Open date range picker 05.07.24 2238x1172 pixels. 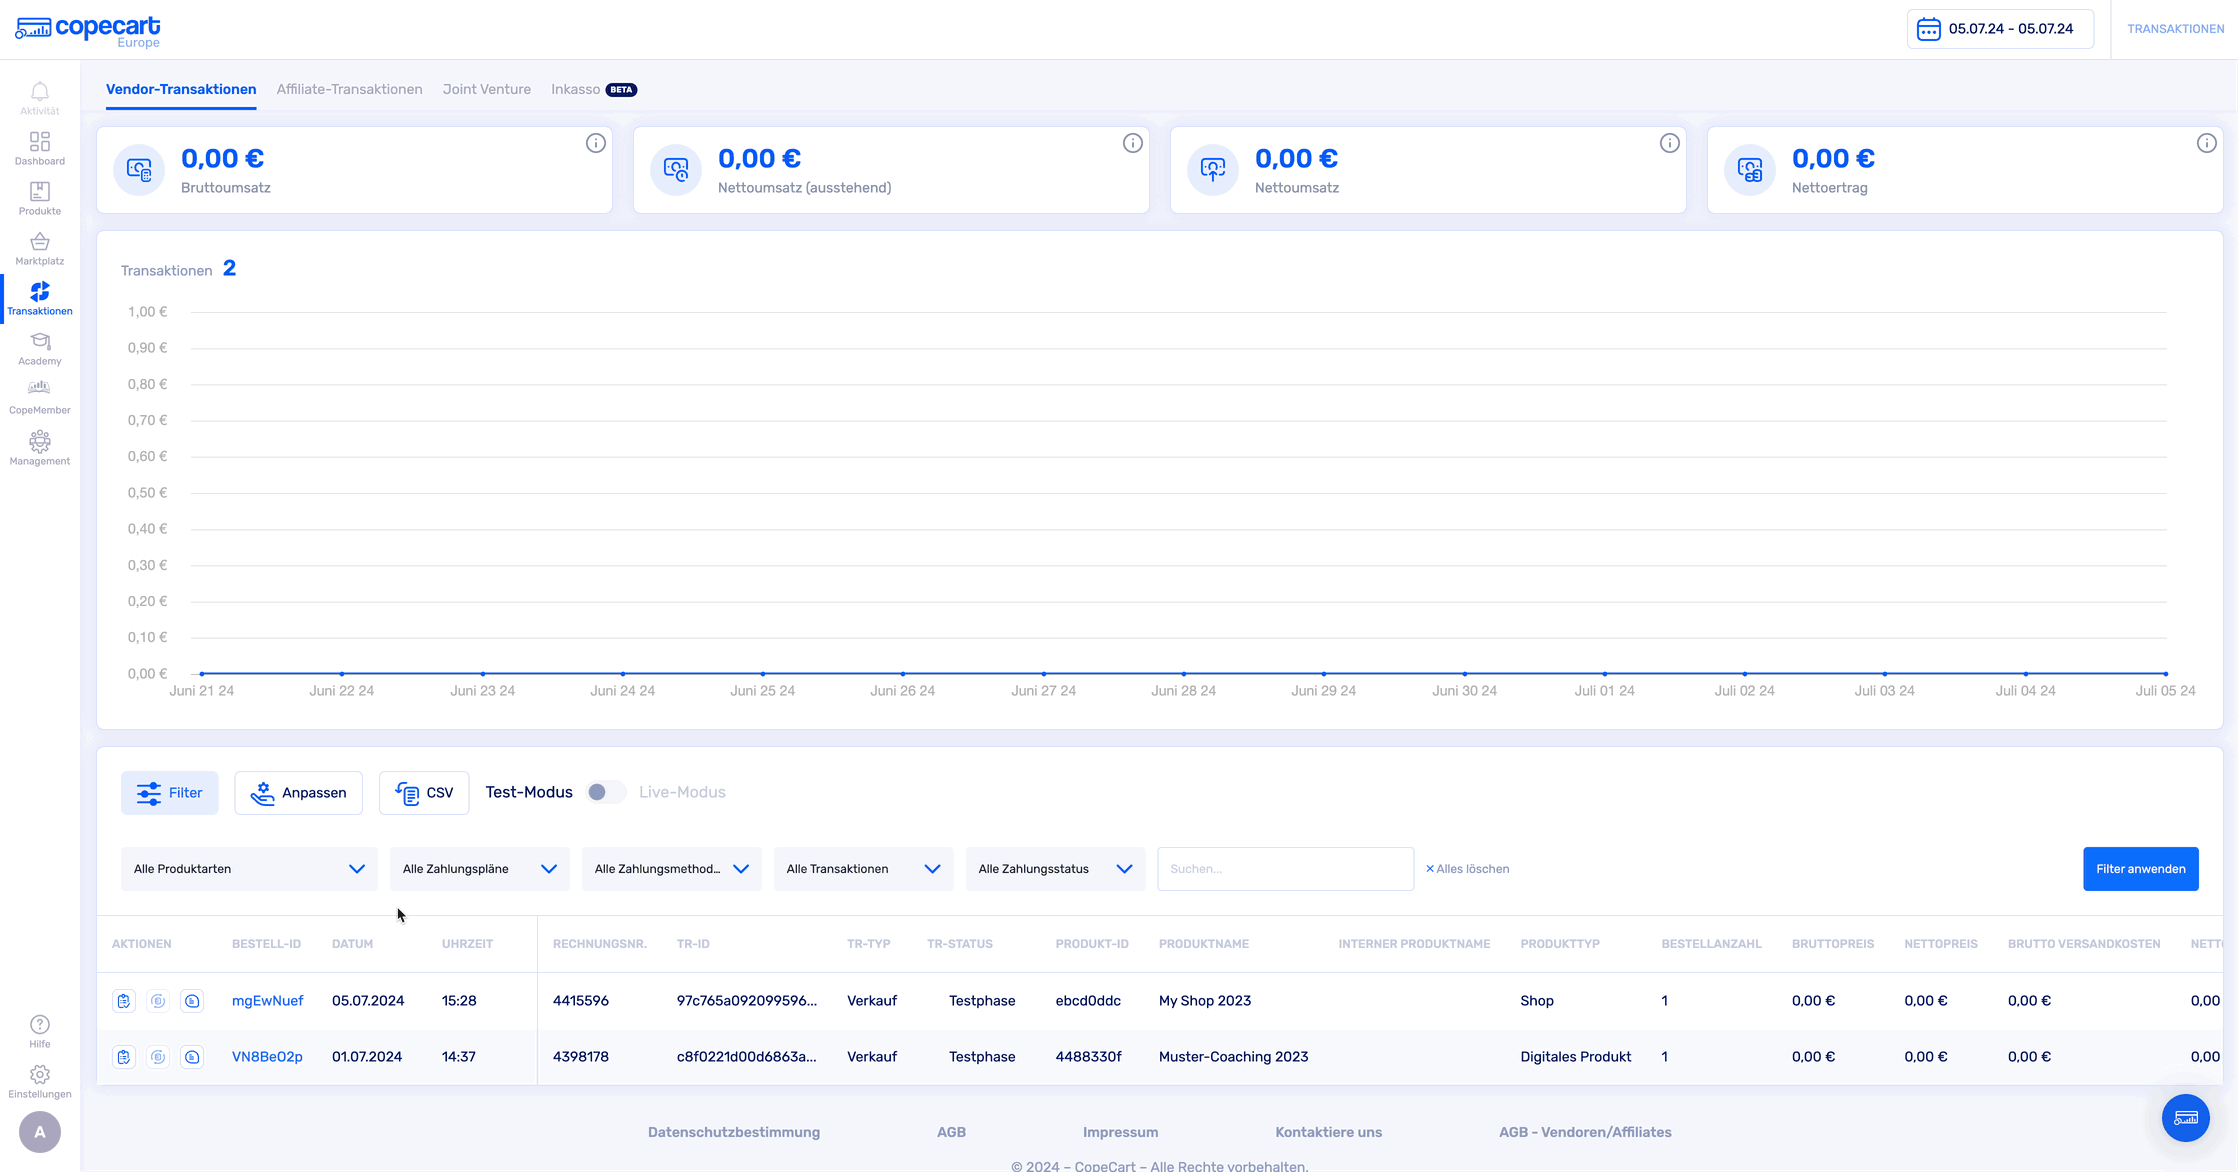coord(1999,29)
